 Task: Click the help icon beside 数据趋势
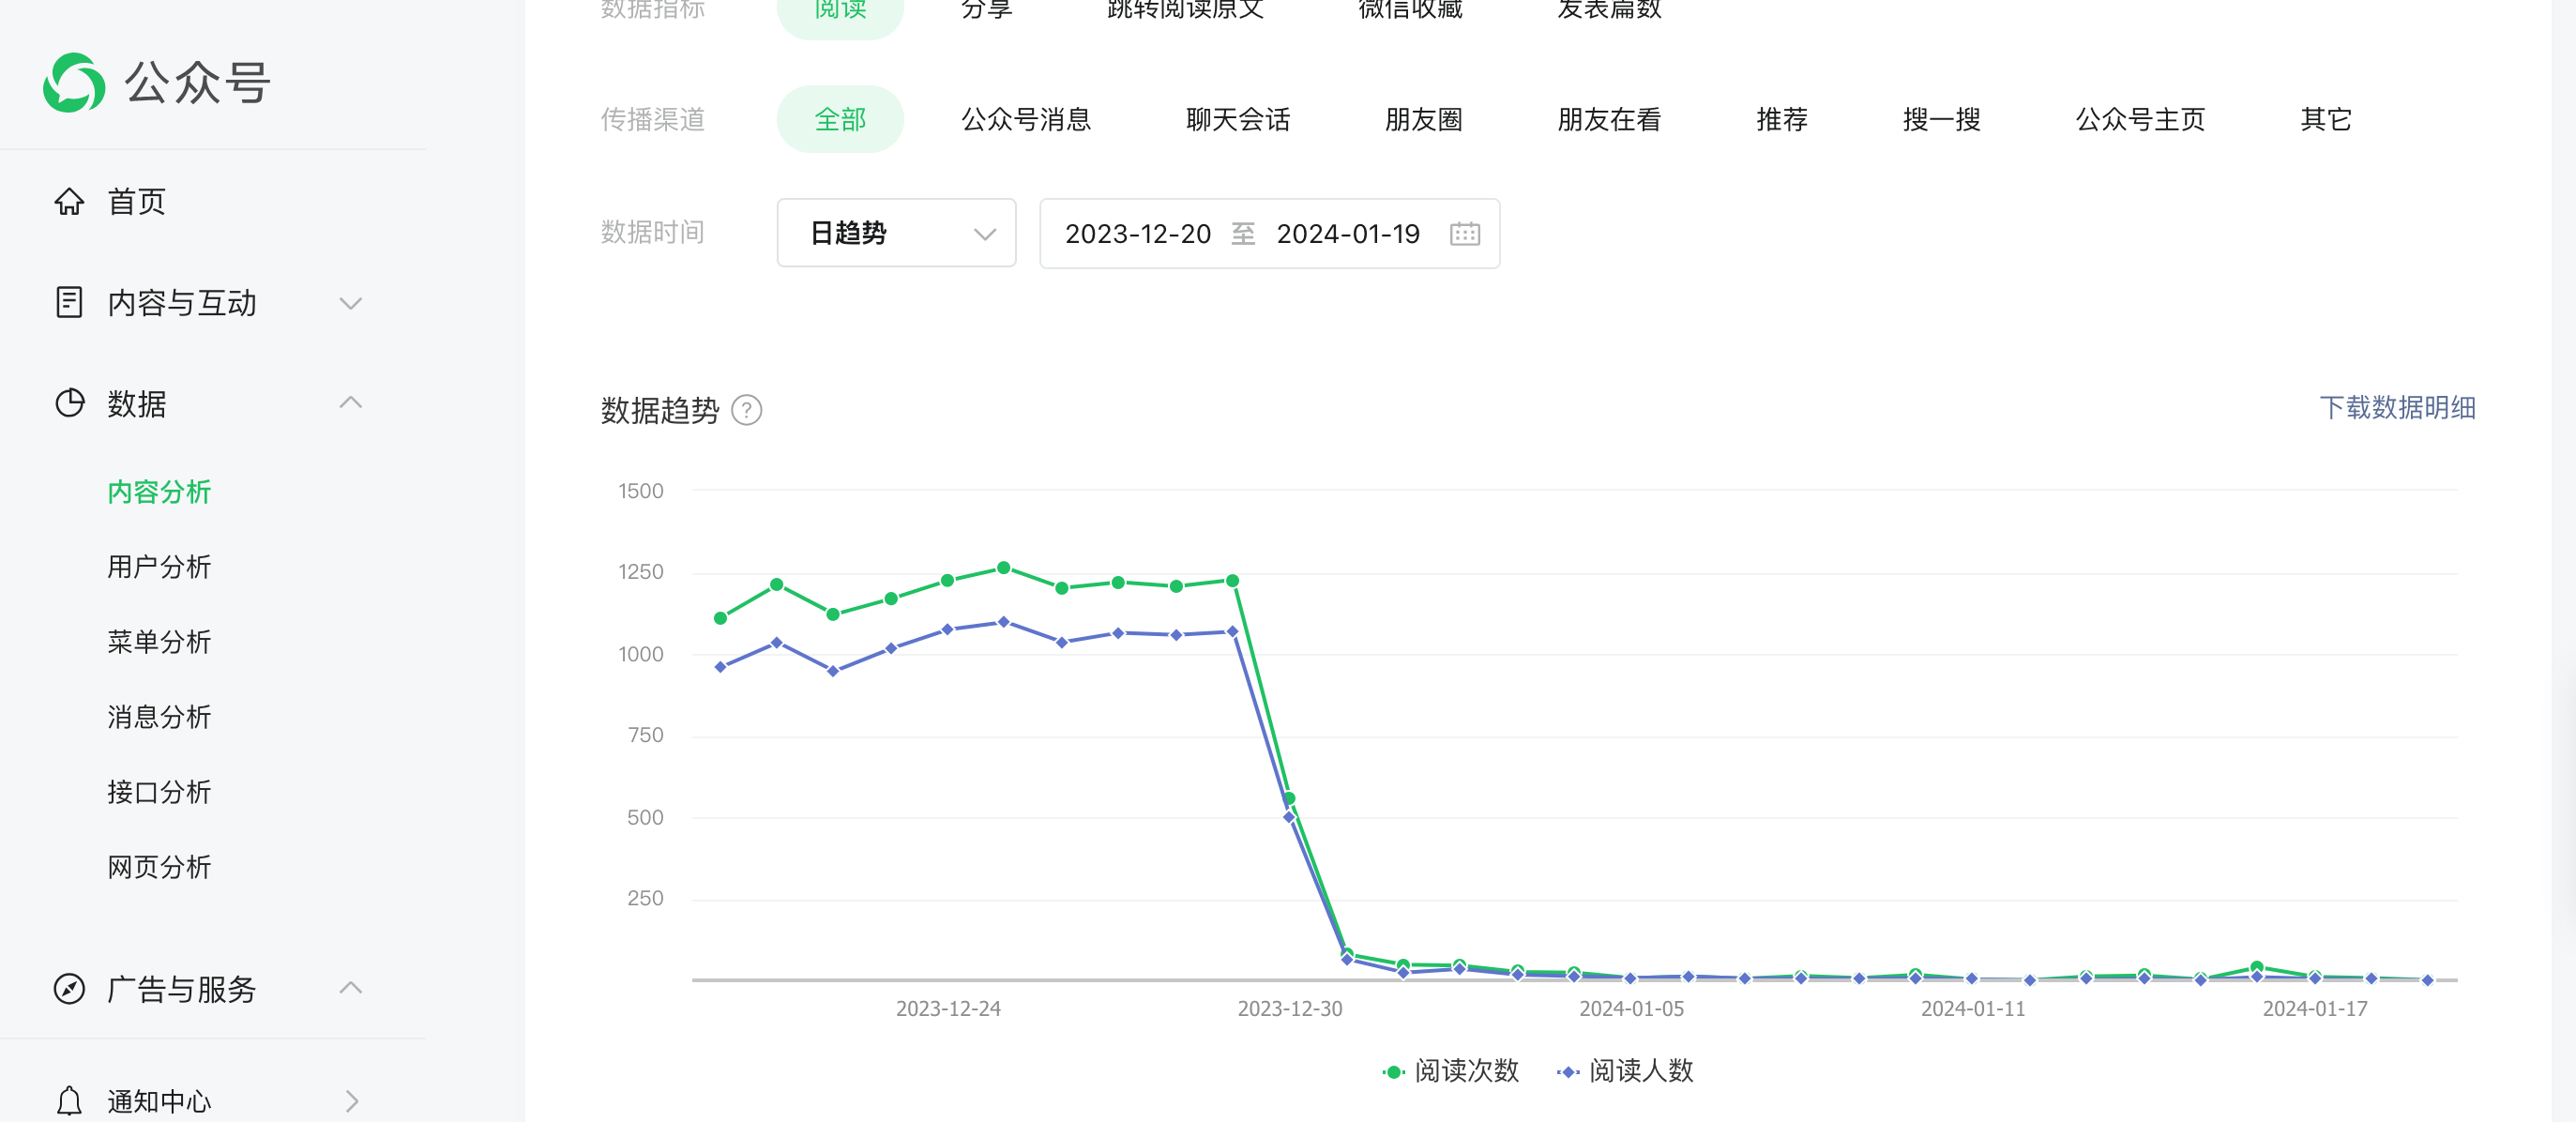746,410
